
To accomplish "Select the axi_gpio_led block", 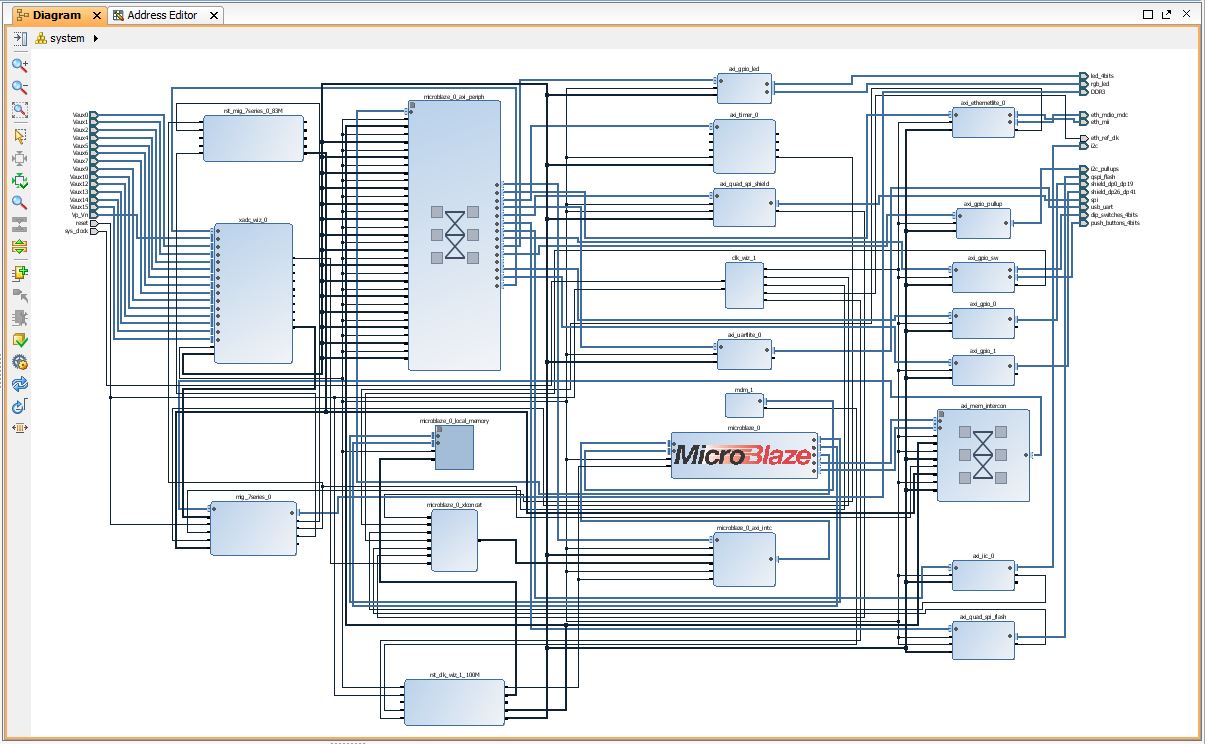I will click(744, 88).
